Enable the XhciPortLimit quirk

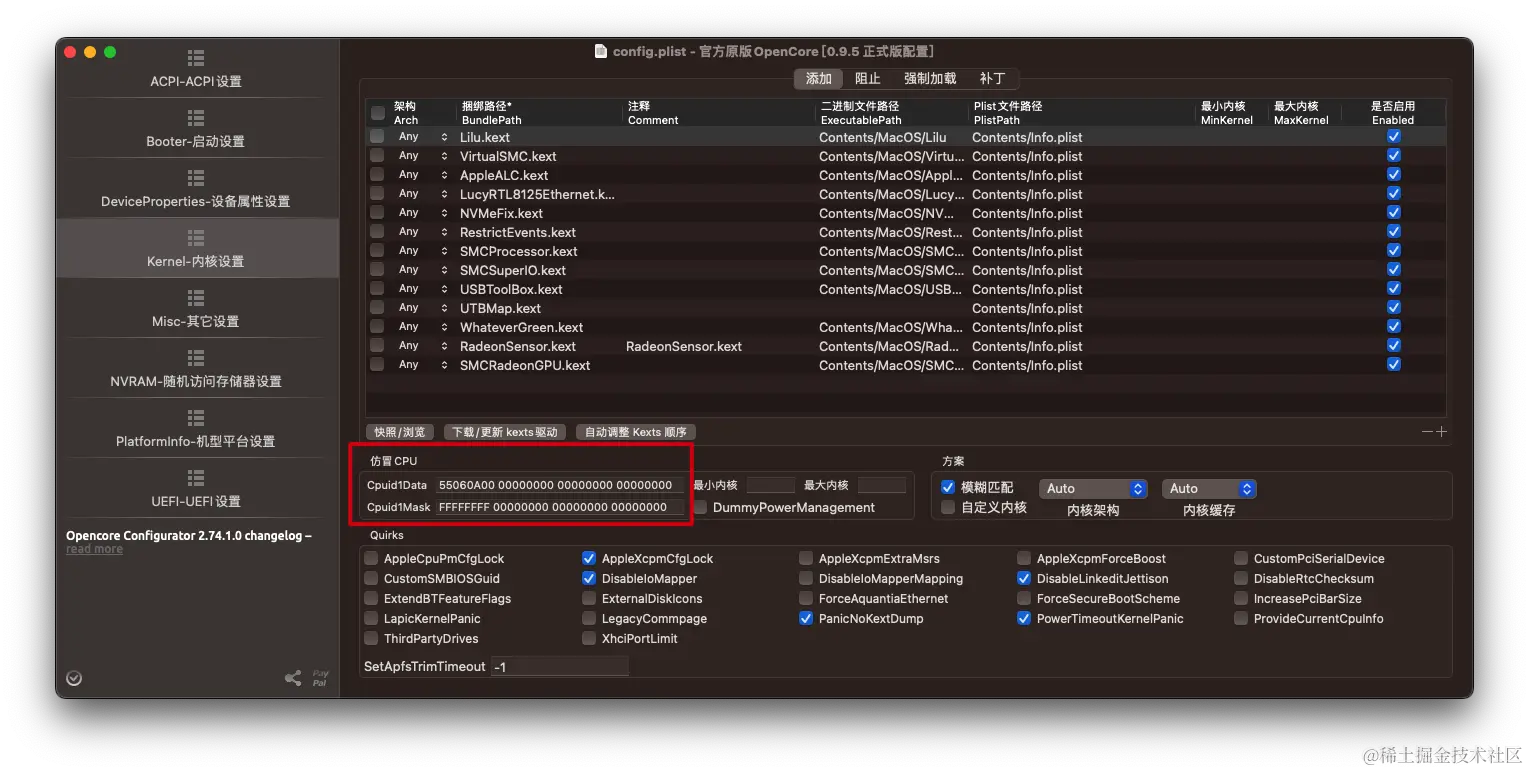[x=589, y=639]
